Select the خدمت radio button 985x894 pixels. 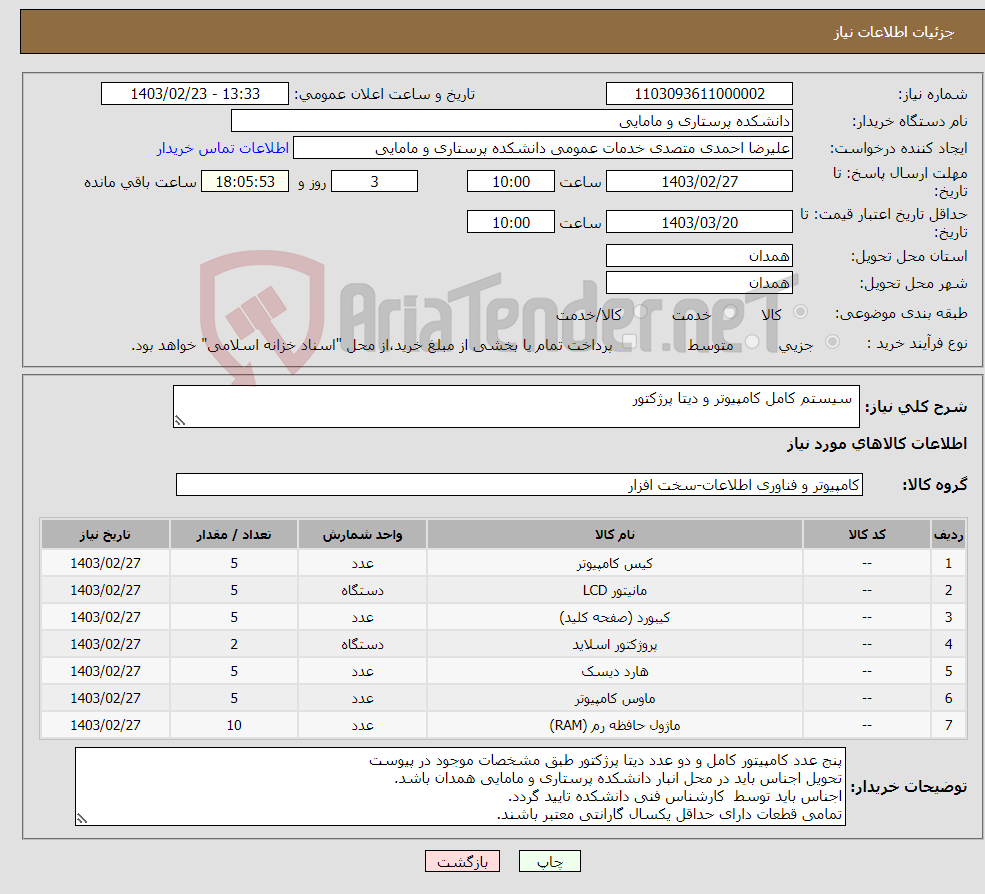[729, 312]
